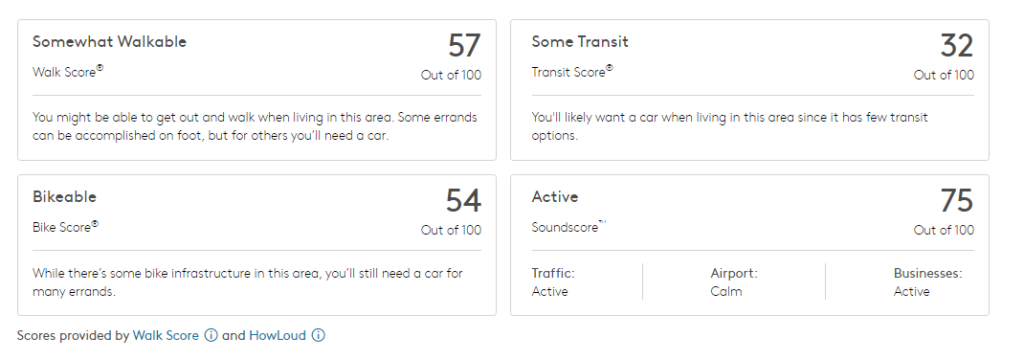
Task: Click the Airport: Calm indicator
Action: click(734, 282)
